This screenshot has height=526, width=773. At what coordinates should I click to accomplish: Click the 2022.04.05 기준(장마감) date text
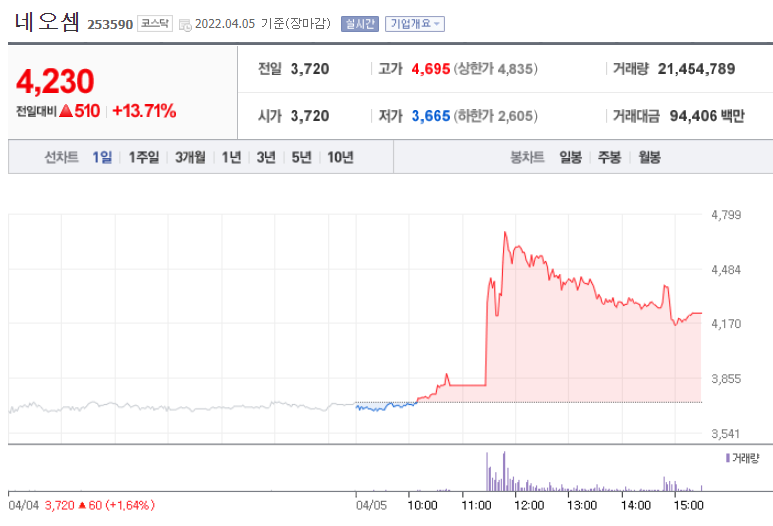[263, 24]
